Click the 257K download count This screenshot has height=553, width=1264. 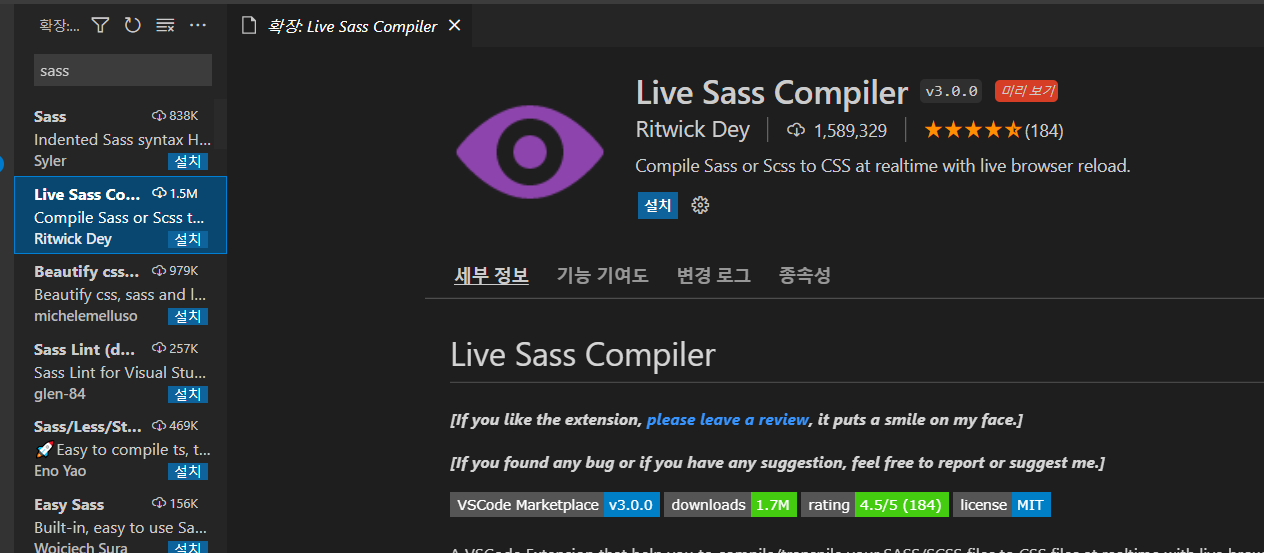tap(175, 348)
